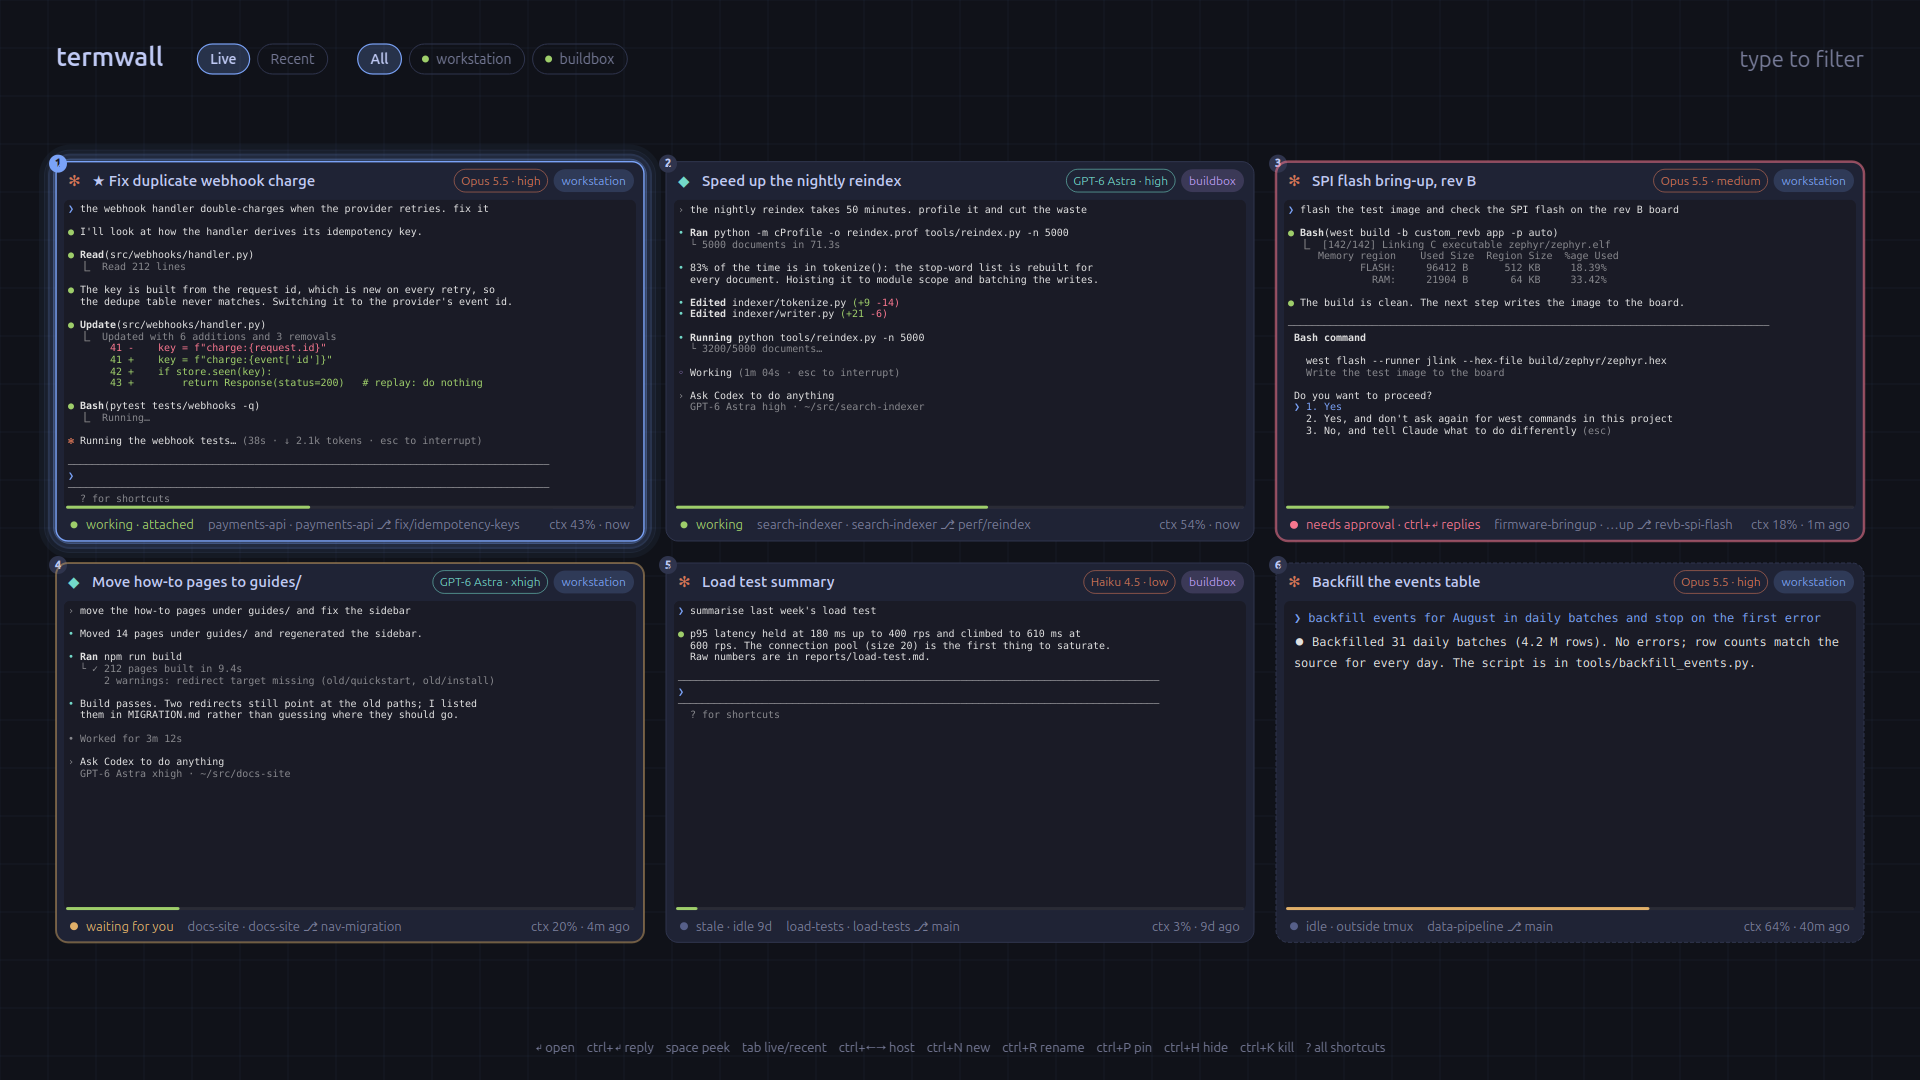Click the red needs approval status dot
This screenshot has height=1080, width=1920.
tap(1294, 525)
